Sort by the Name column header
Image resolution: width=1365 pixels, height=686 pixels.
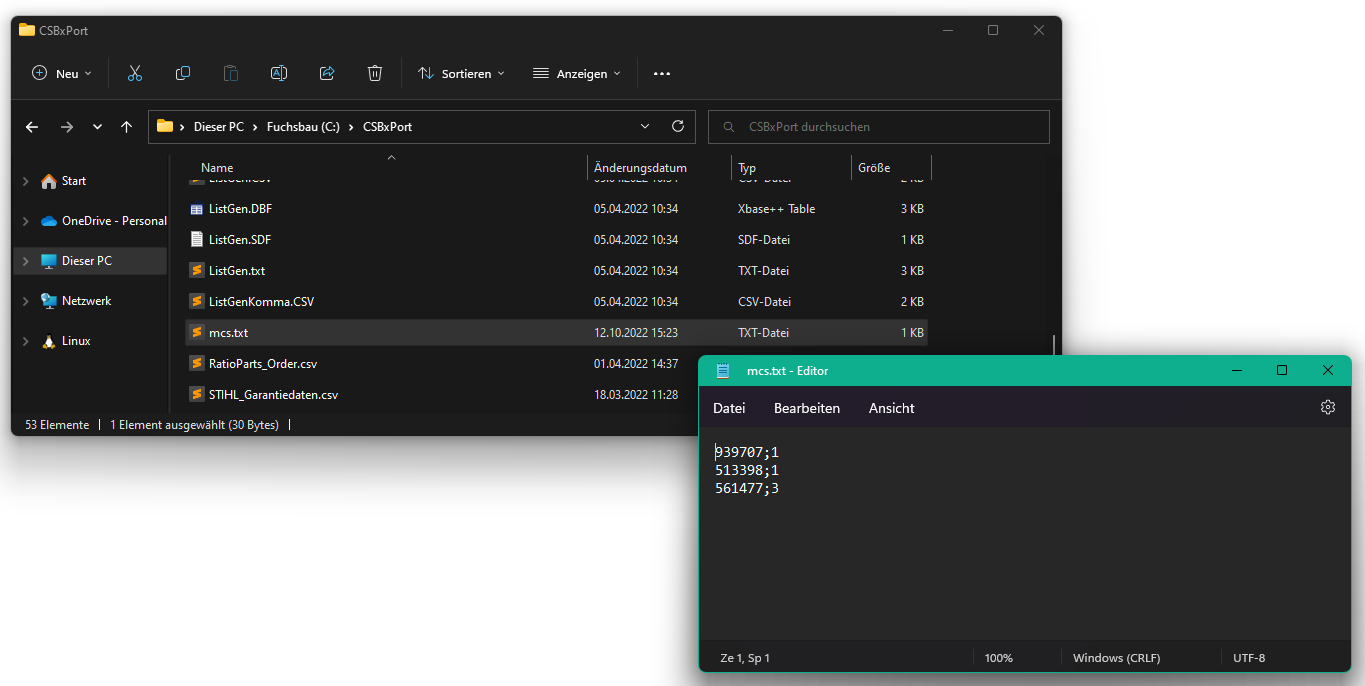coord(217,168)
